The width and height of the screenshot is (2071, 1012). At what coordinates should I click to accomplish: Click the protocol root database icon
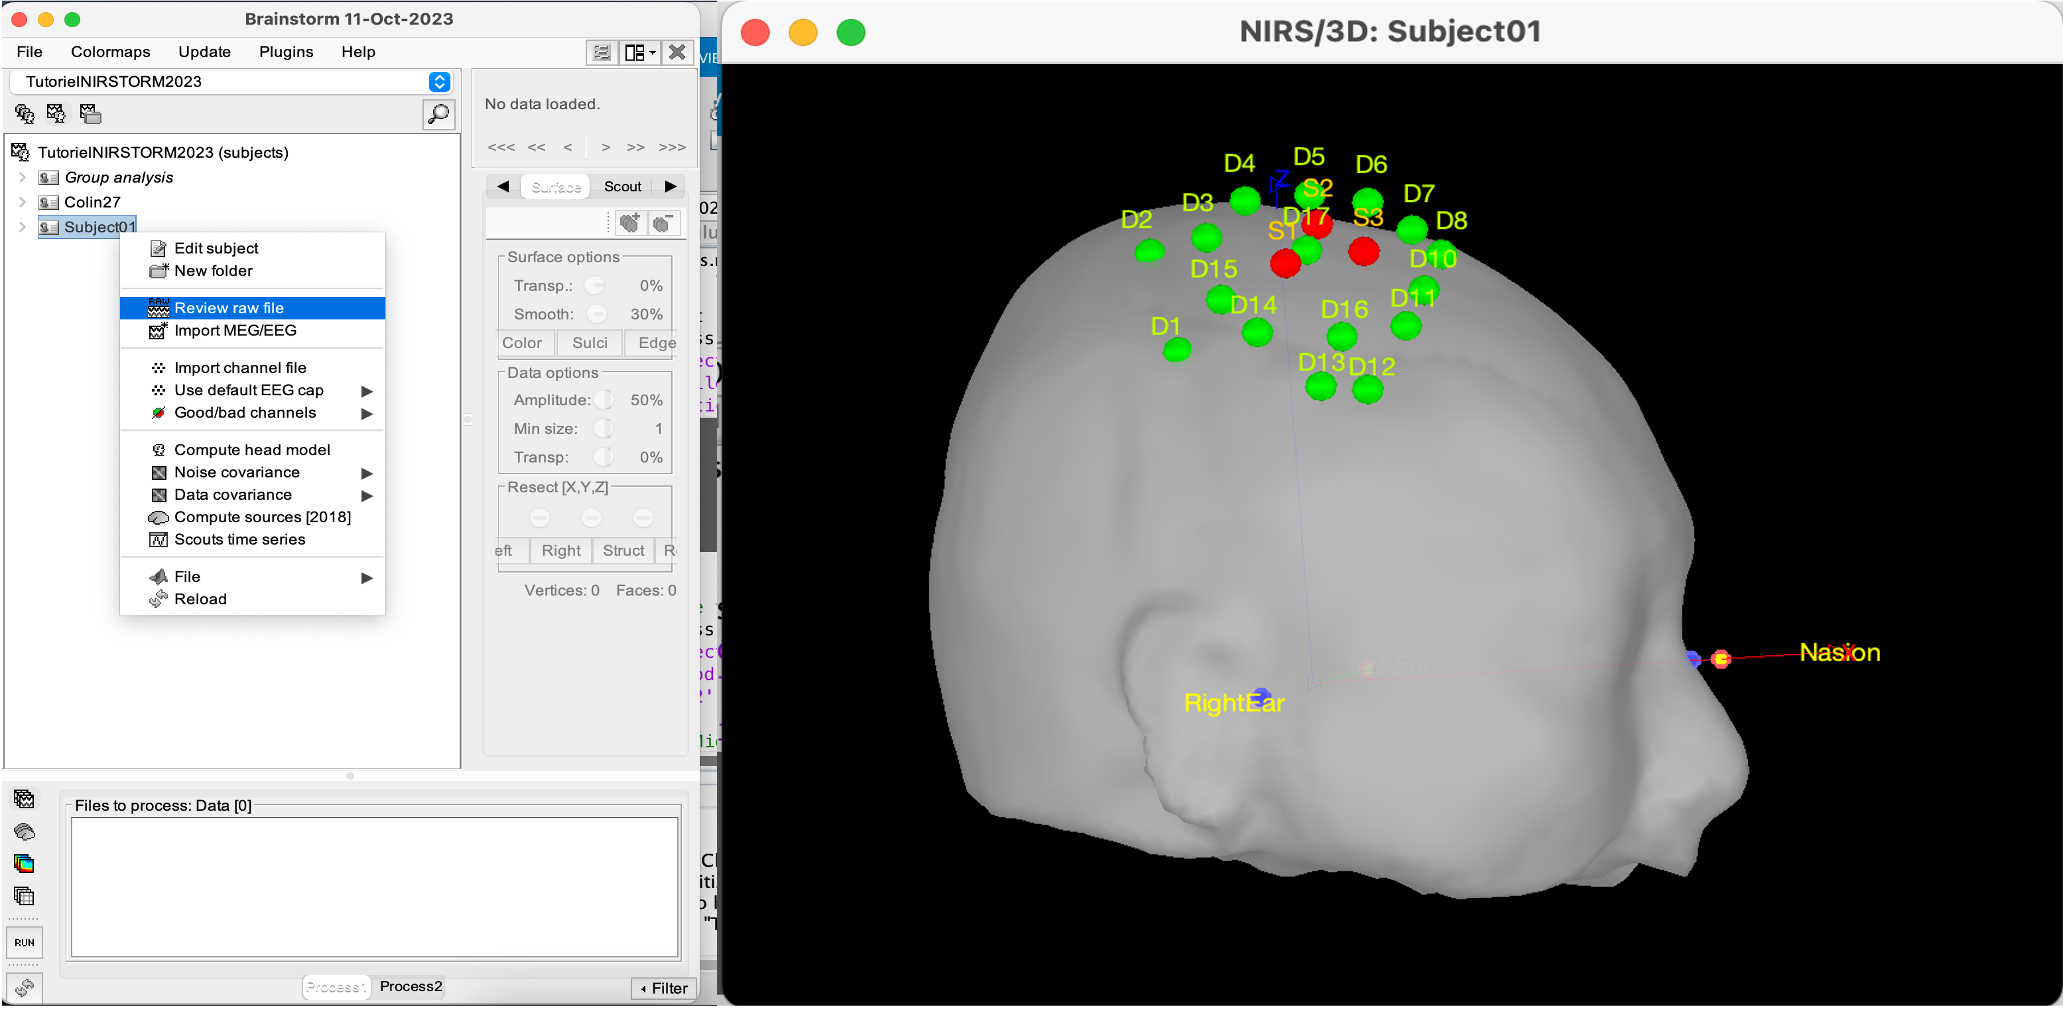tap(20, 153)
